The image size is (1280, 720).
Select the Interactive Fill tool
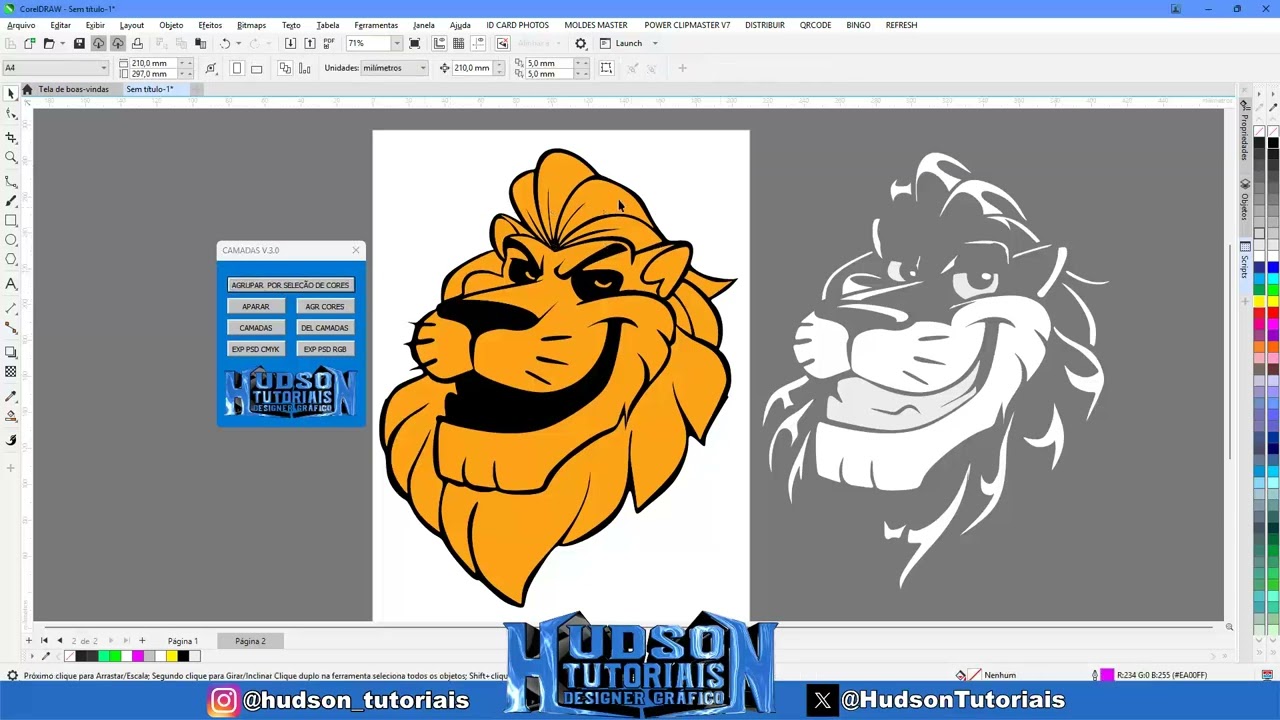[11, 416]
